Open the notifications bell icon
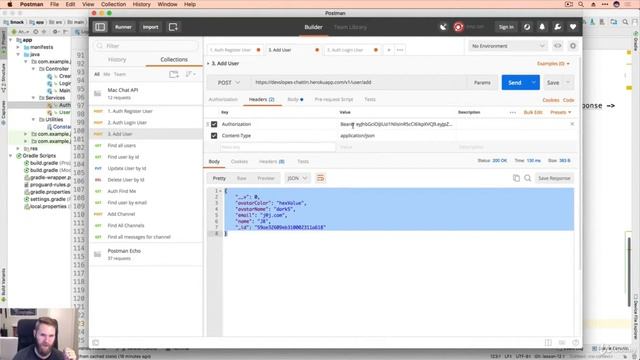Image resolution: width=640 pixels, height=360 pixels. coord(542,27)
